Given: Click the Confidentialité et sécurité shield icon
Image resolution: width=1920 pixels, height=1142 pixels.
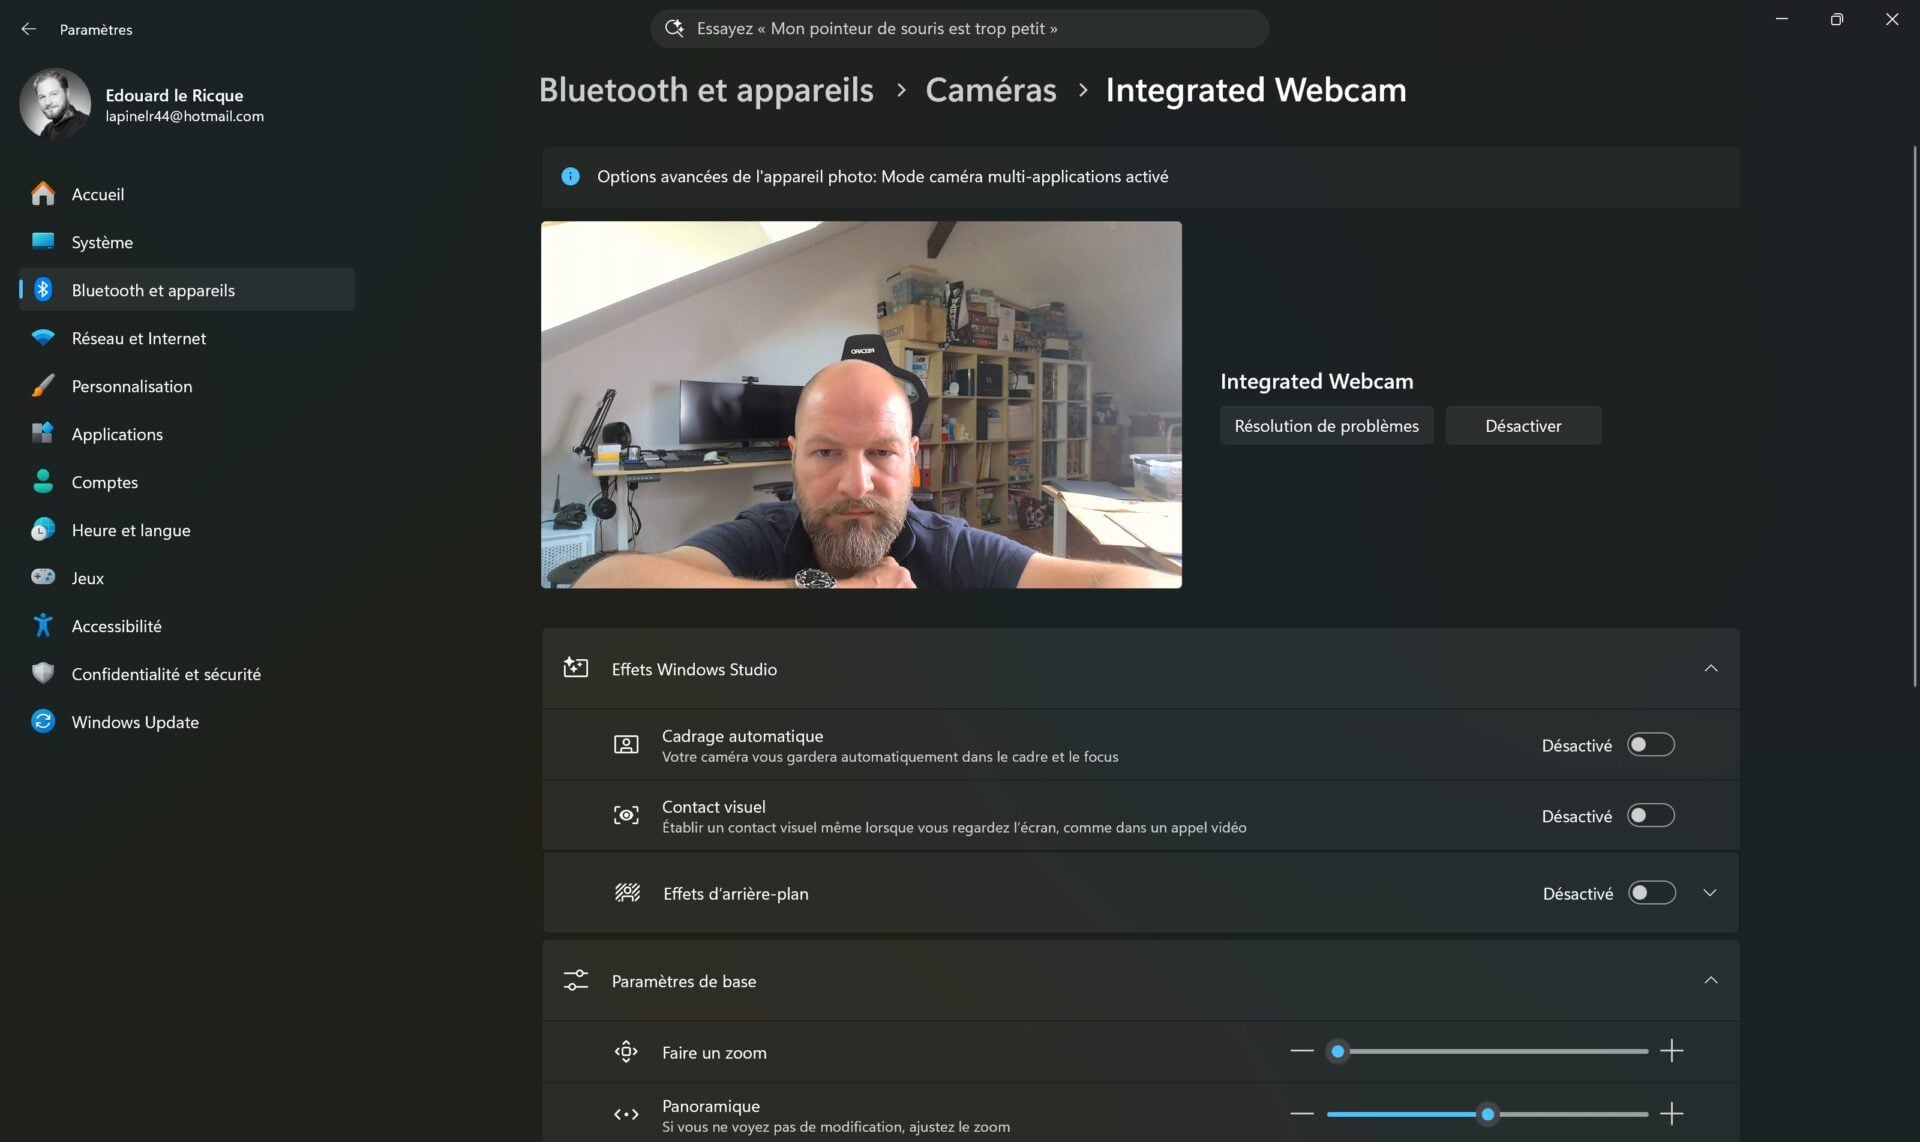Looking at the screenshot, I should [42, 674].
